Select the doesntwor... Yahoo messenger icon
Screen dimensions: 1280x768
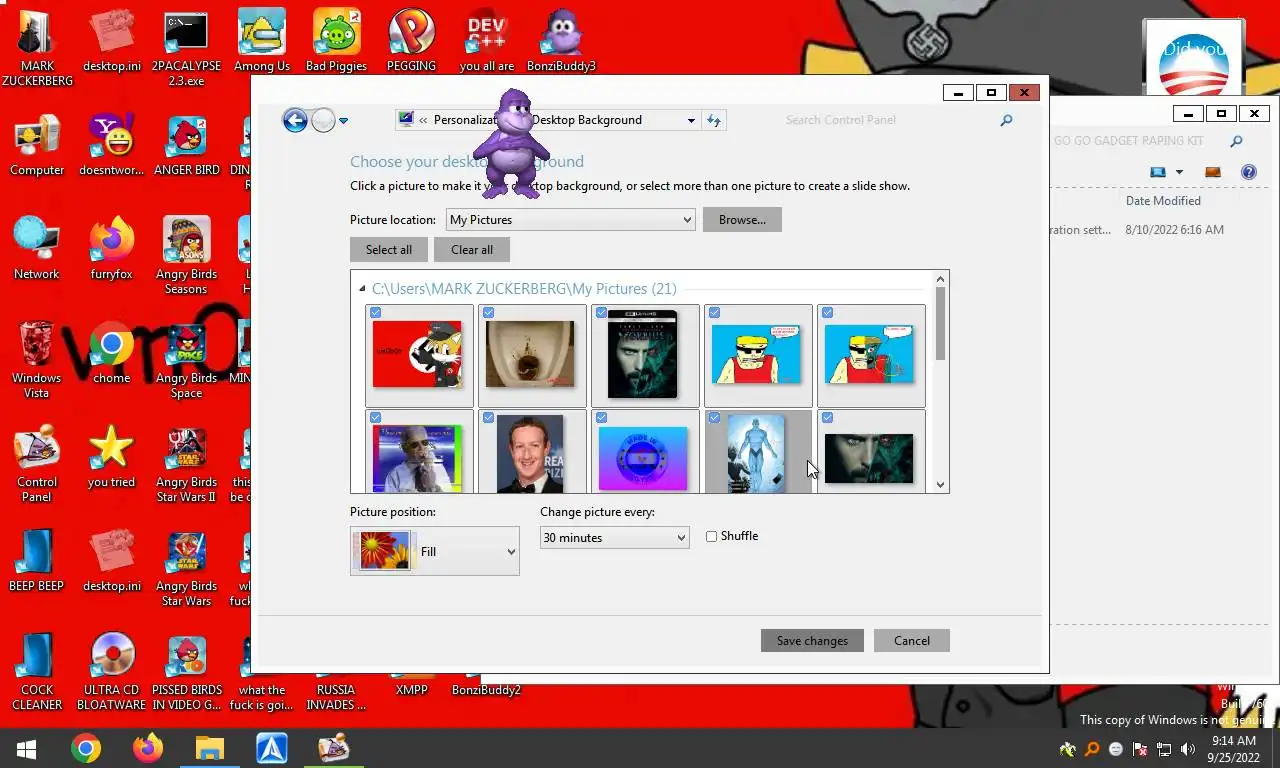tap(111, 145)
